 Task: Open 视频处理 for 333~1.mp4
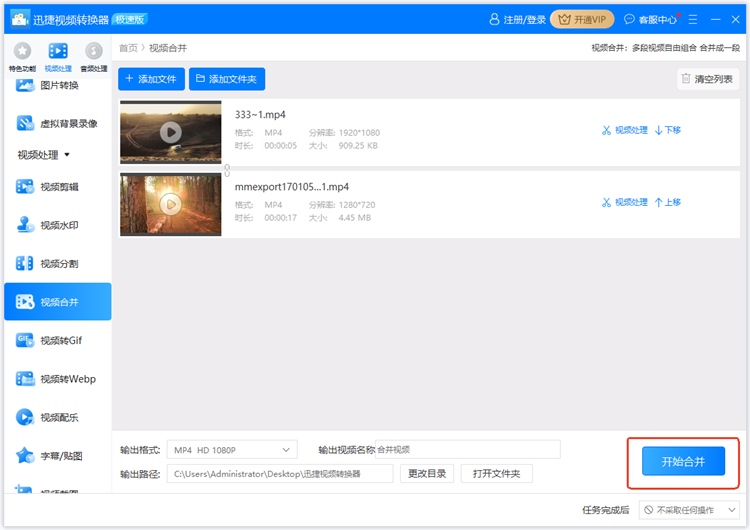(x=625, y=130)
